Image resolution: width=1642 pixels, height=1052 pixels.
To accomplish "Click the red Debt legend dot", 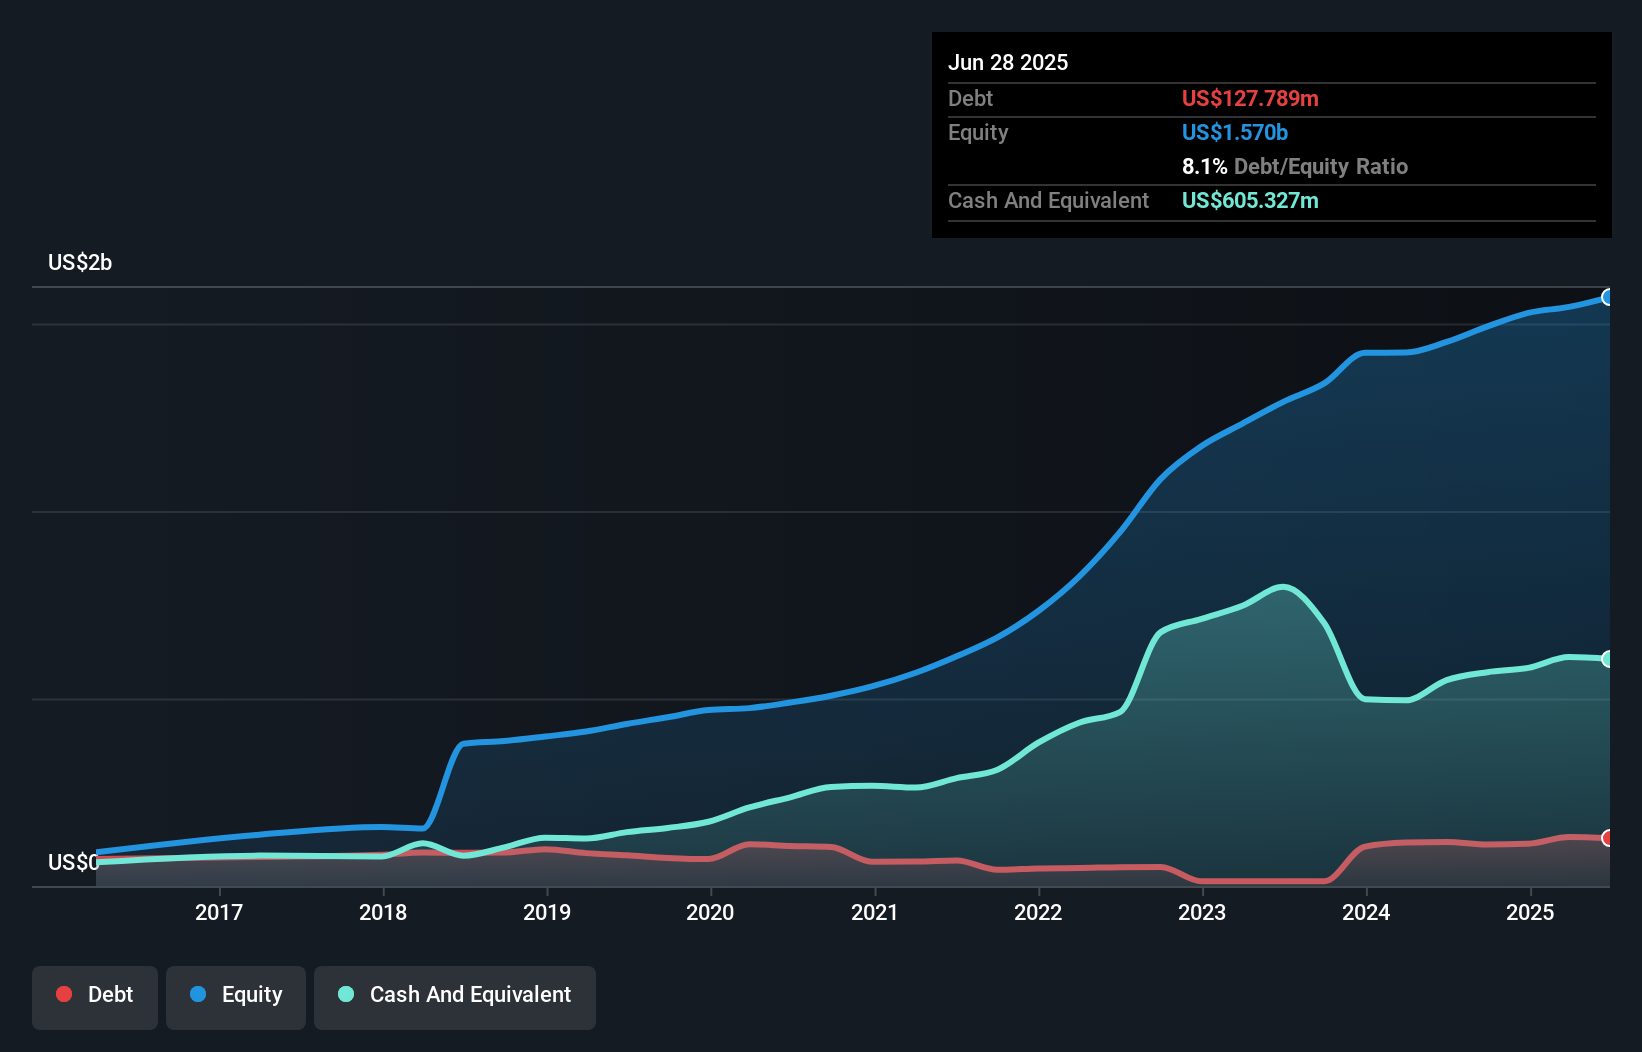I will [x=64, y=994].
